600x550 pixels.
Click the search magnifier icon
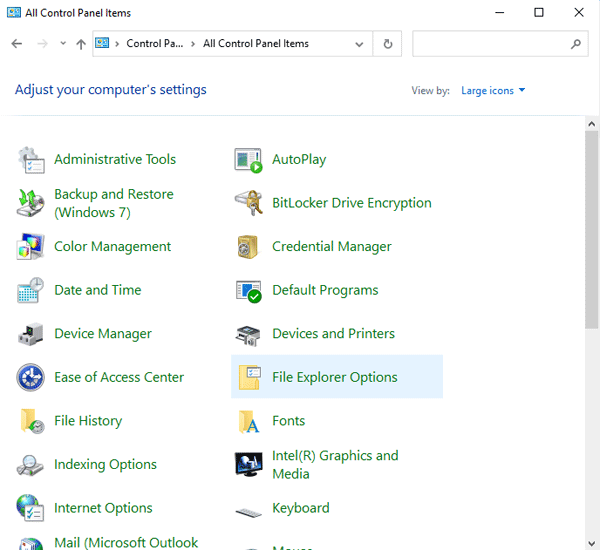576,44
